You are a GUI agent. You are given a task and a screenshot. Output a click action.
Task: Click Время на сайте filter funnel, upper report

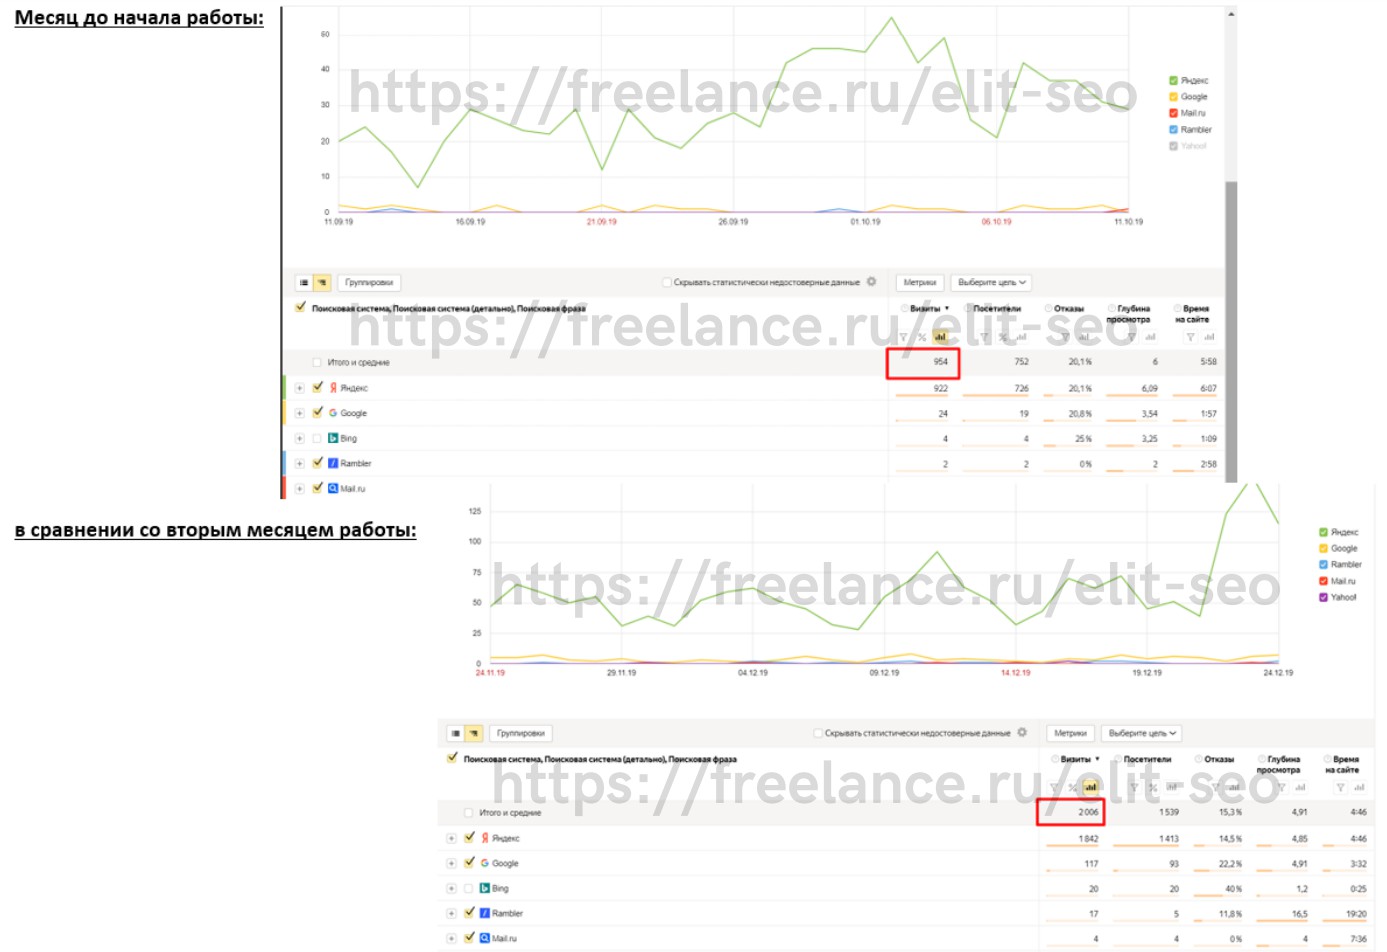point(1190,337)
